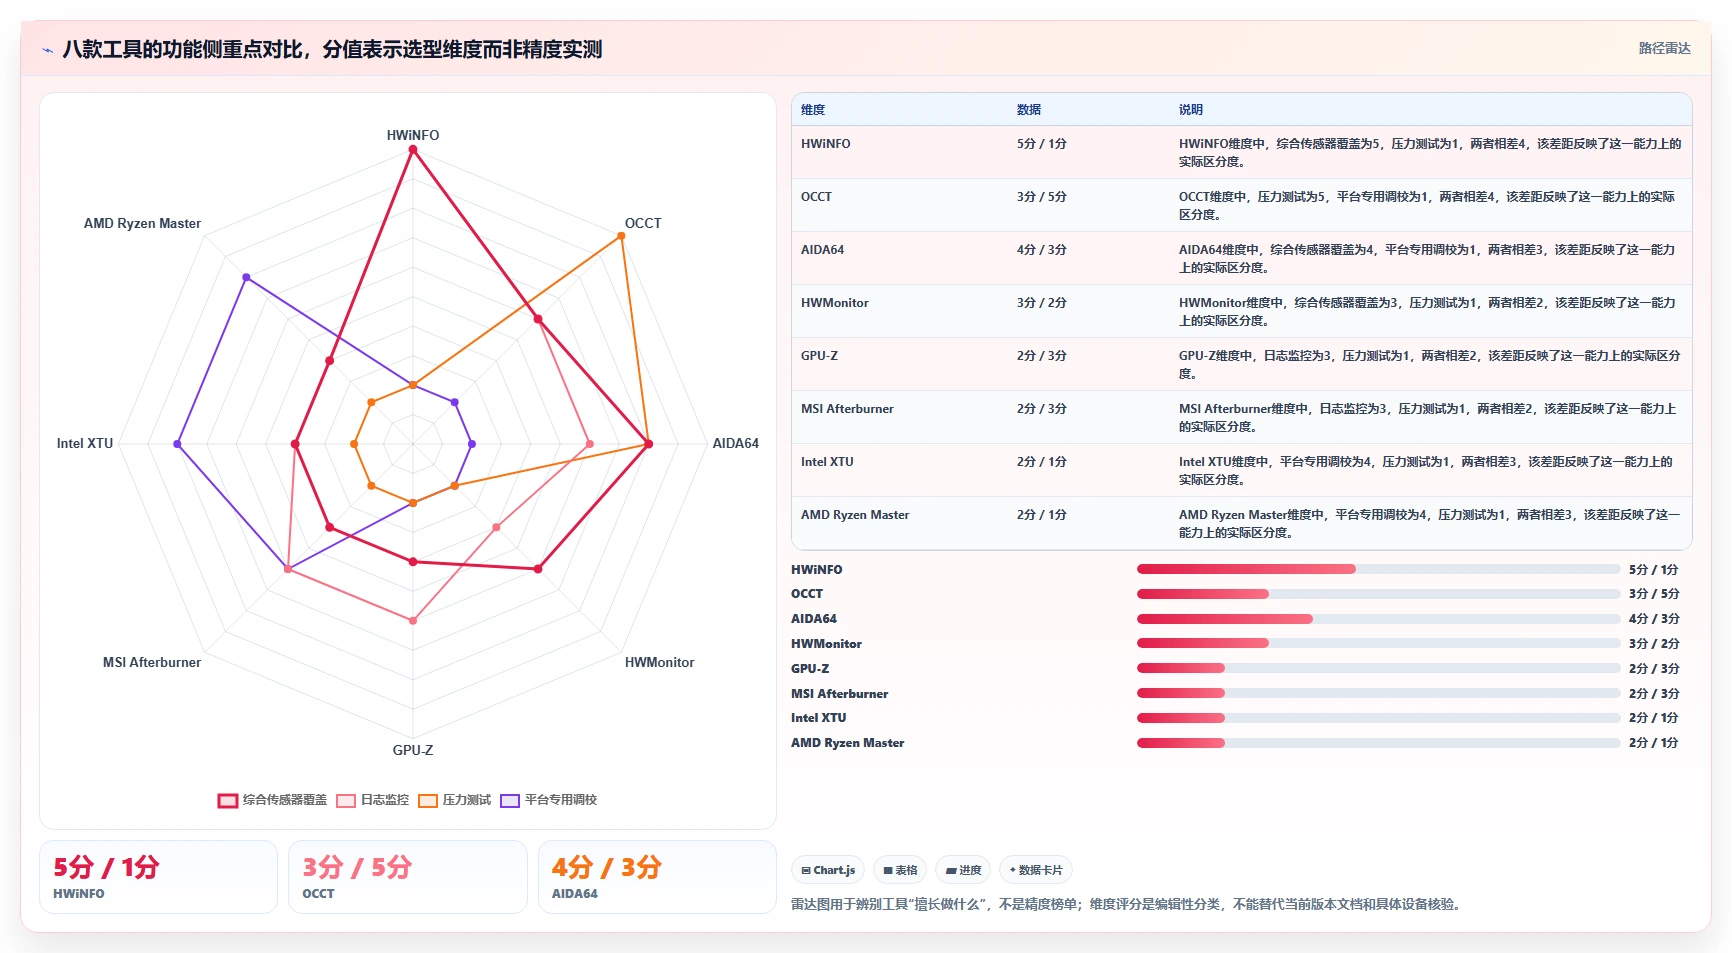Click the HWiNFO axis label on radar chart
This screenshot has height=953, width=1732.
(413, 135)
